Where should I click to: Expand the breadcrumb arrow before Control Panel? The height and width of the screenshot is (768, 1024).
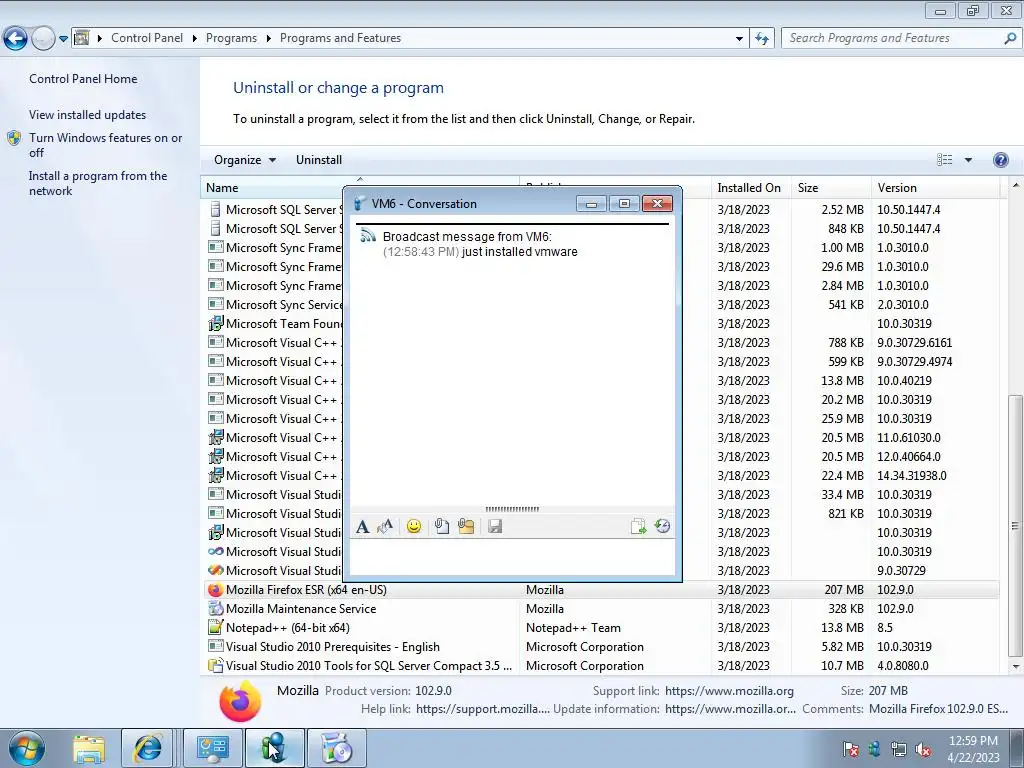[x=100, y=39]
